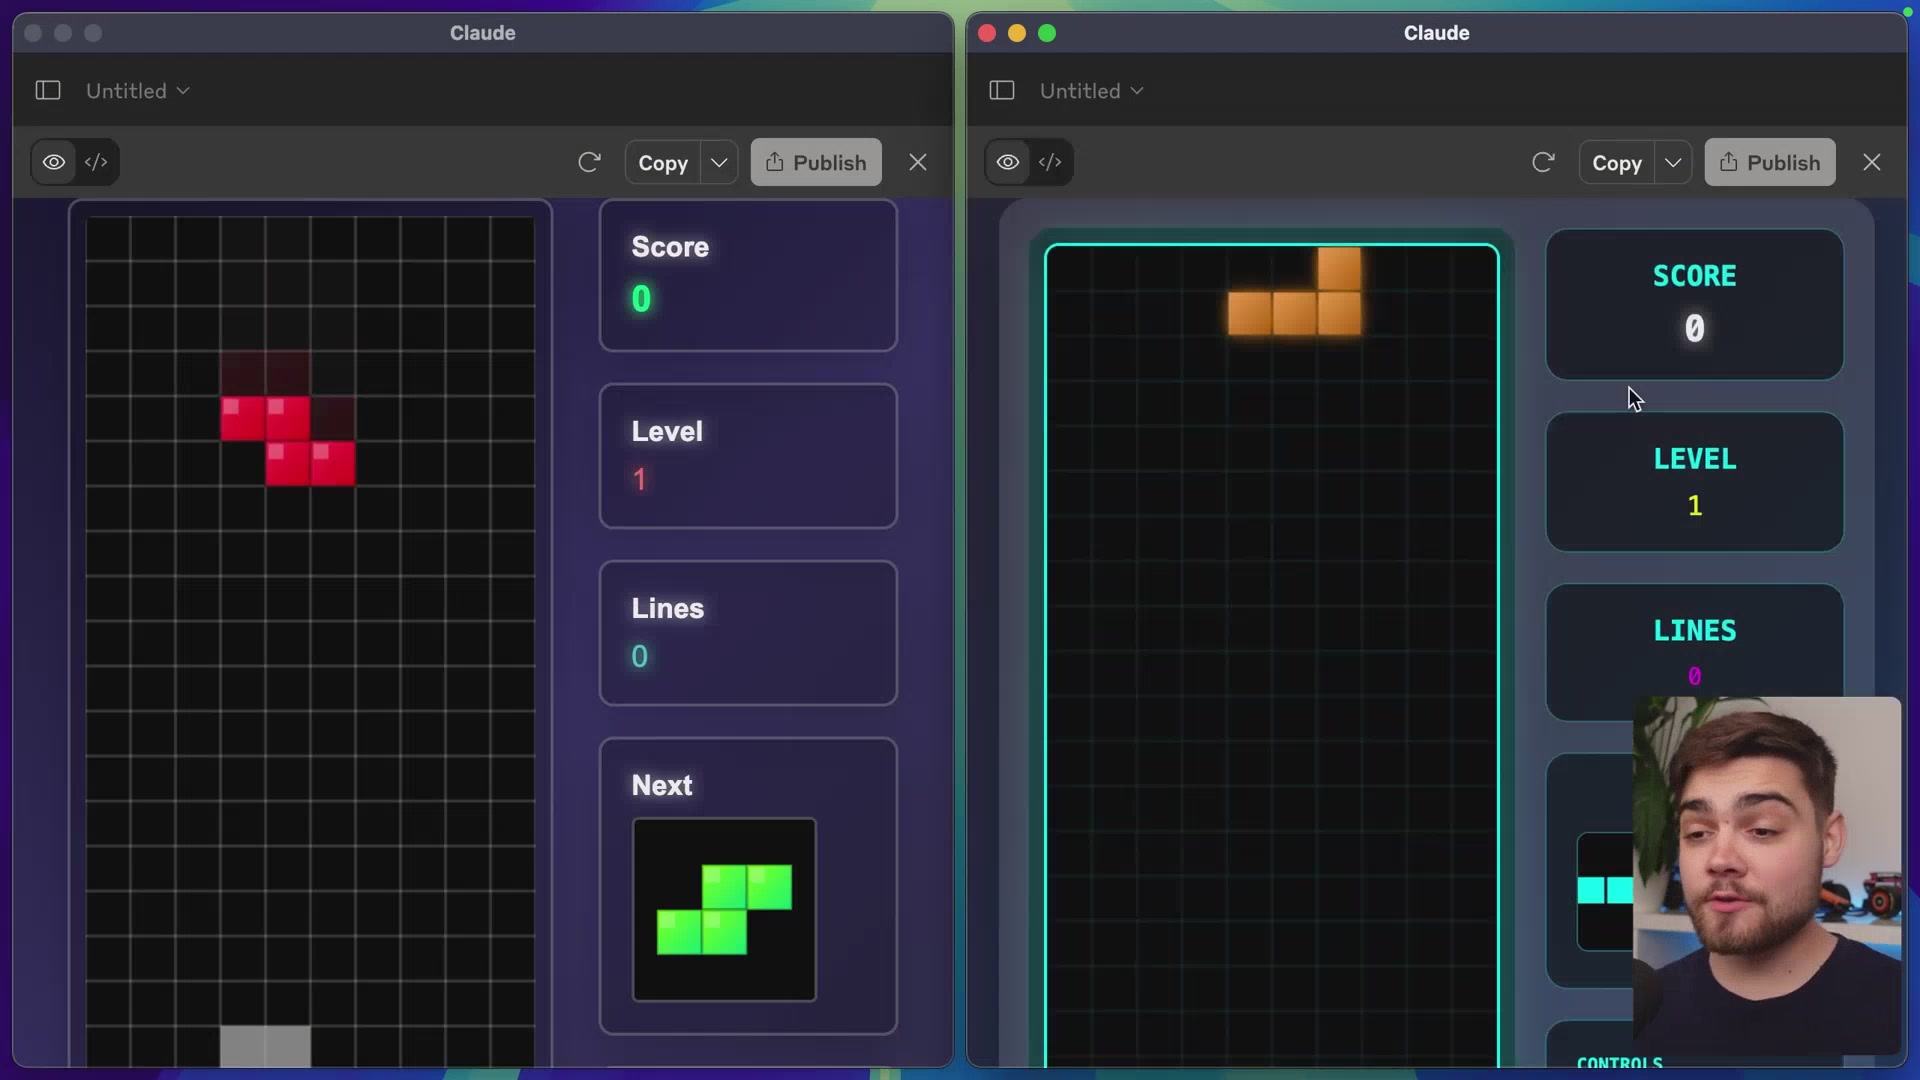Toggle the sidebar in the left Claude window
This screenshot has width=1920, height=1080.
(x=47, y=90)
